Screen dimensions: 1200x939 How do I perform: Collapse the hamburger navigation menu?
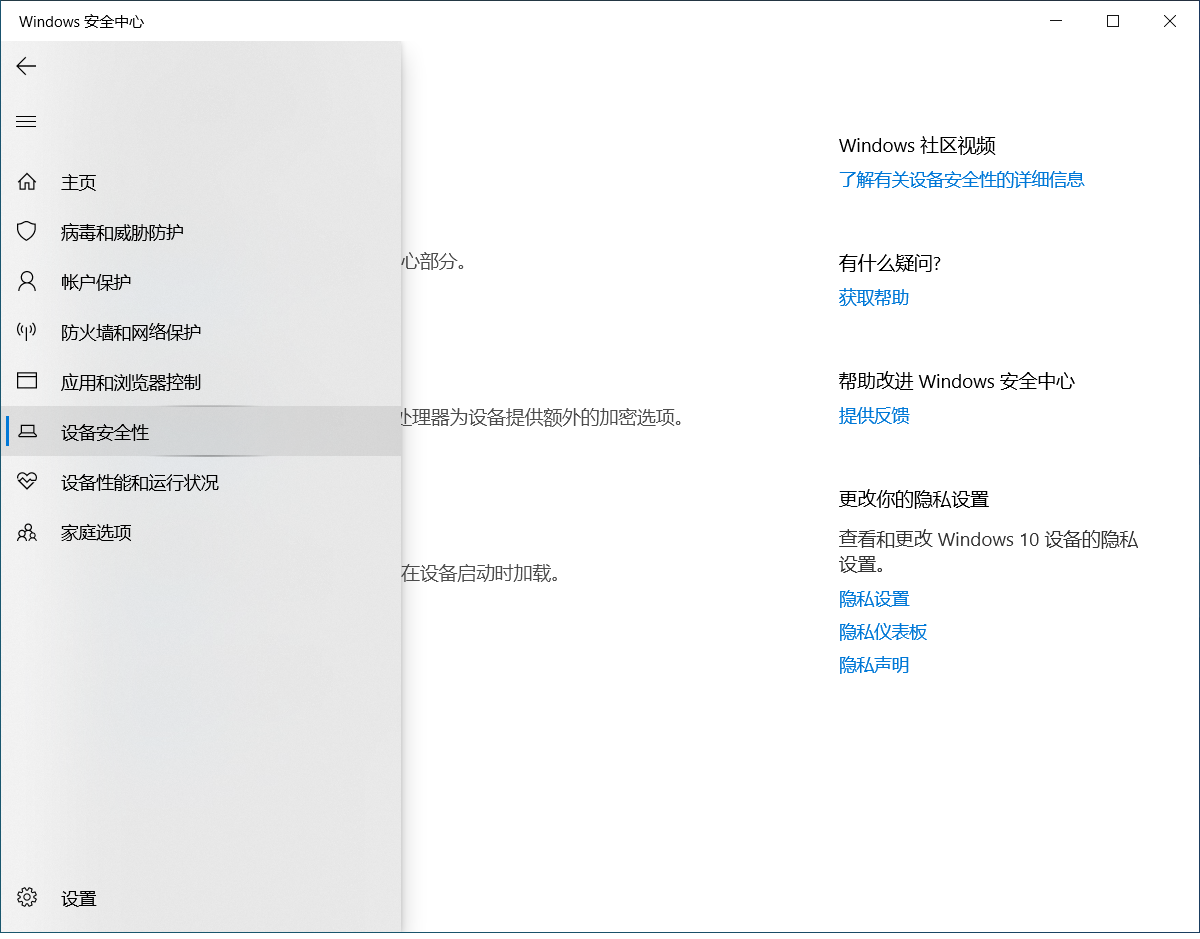[26, 122]
